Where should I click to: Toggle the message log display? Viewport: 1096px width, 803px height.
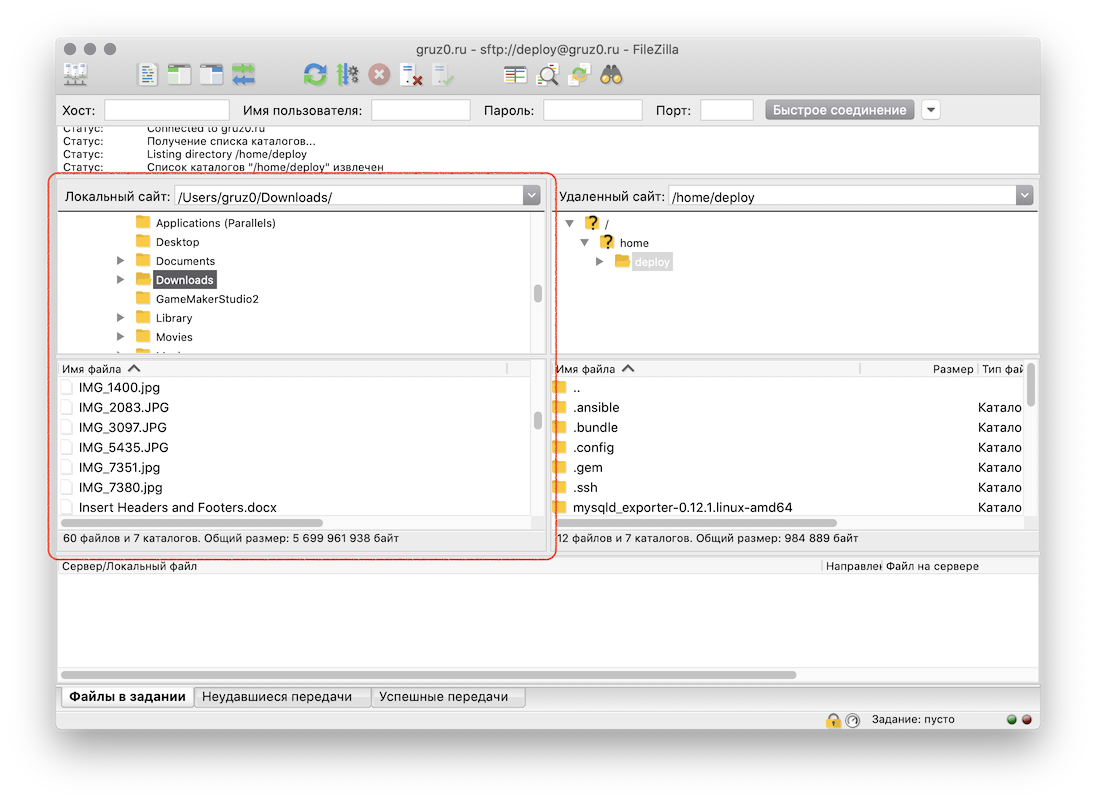[148, 74]
